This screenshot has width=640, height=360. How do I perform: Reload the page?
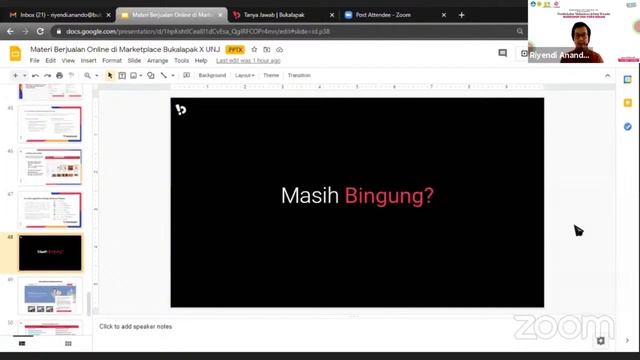(x=40, y=31)
